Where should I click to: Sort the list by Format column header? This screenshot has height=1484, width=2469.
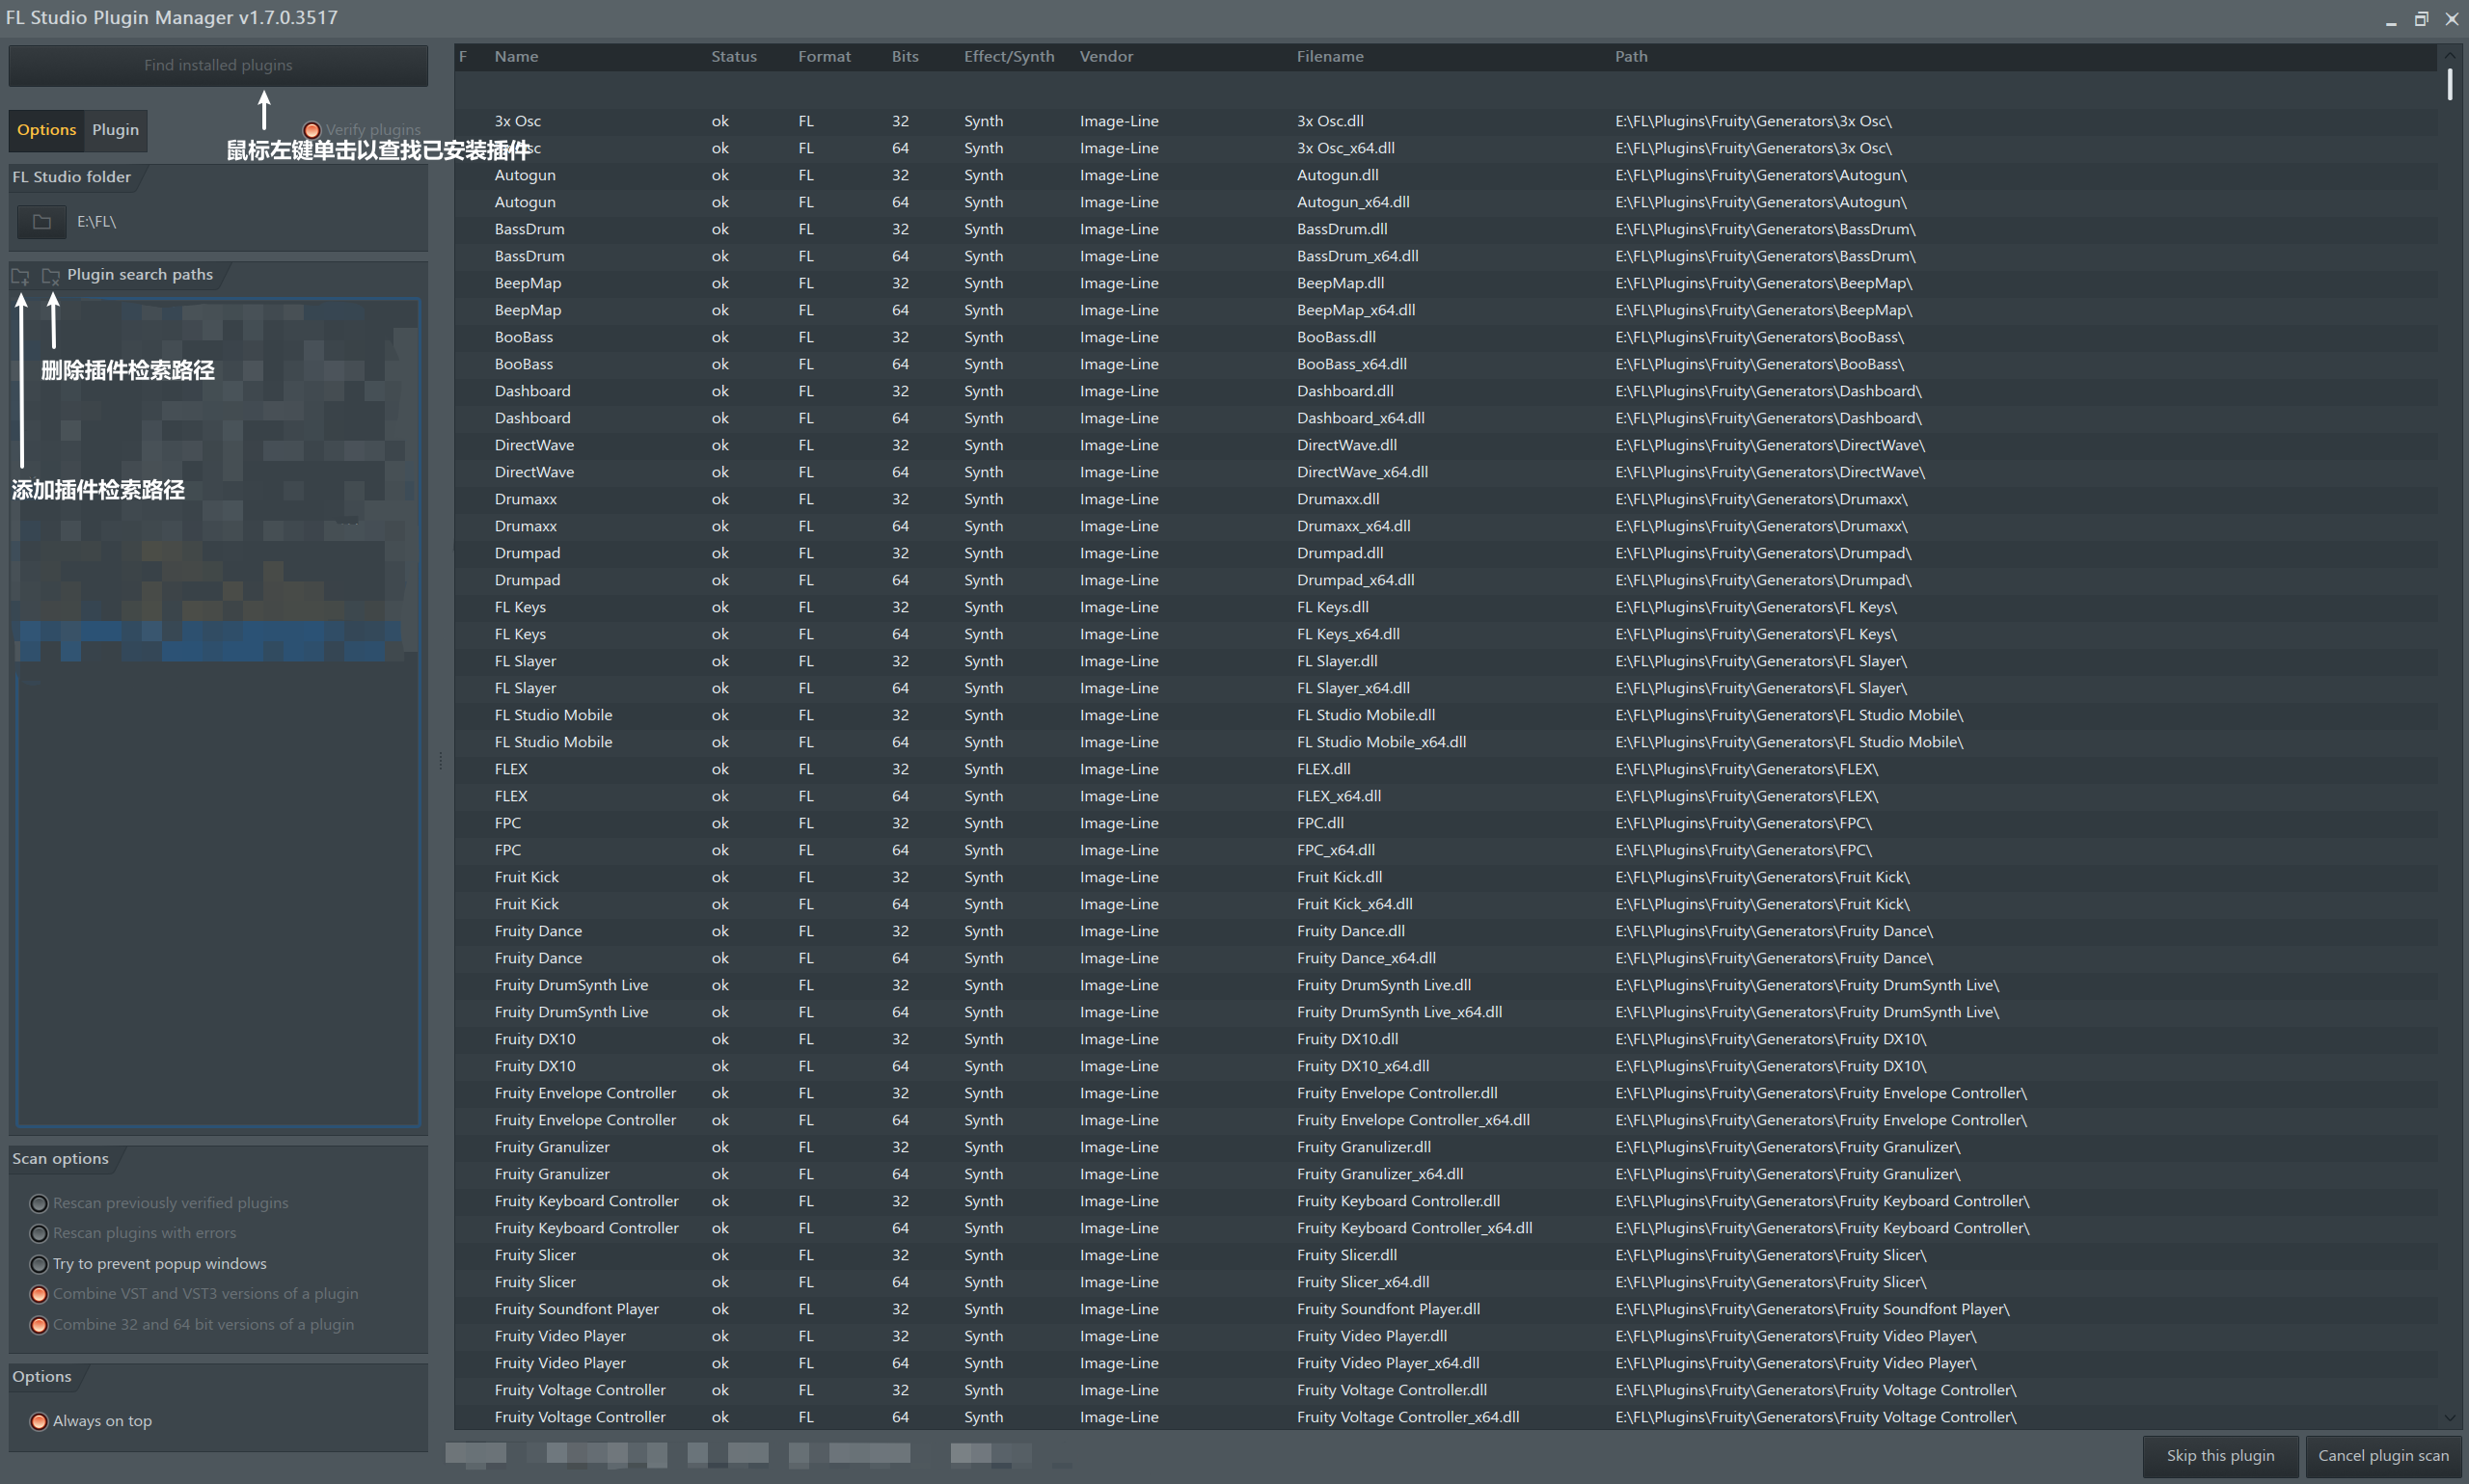tap(824, 57)
